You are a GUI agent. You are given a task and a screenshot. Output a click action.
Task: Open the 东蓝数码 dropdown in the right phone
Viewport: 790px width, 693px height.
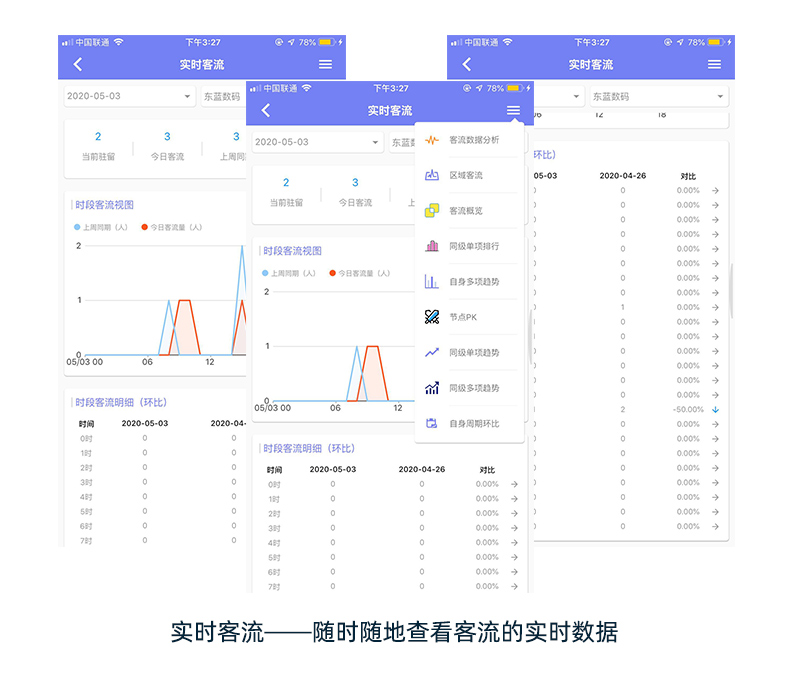659,96
